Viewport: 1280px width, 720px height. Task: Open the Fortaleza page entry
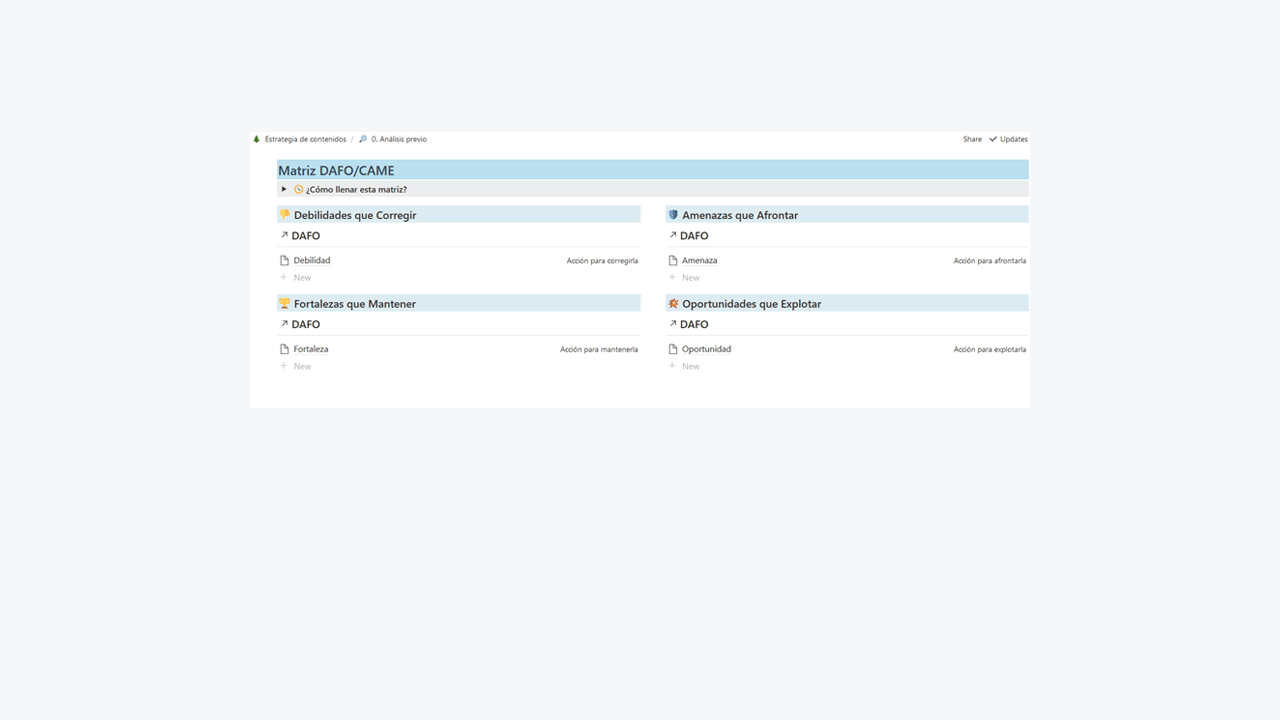(x=311, y=349)
